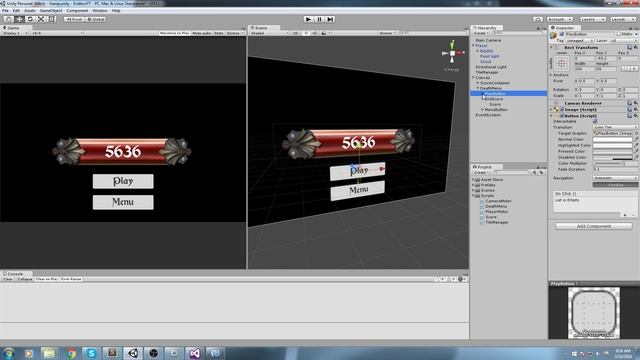Open Rect Transform gear settings icon
This screenshot has width=640, height=360.
pyautogui.click(x=636, y=47)
